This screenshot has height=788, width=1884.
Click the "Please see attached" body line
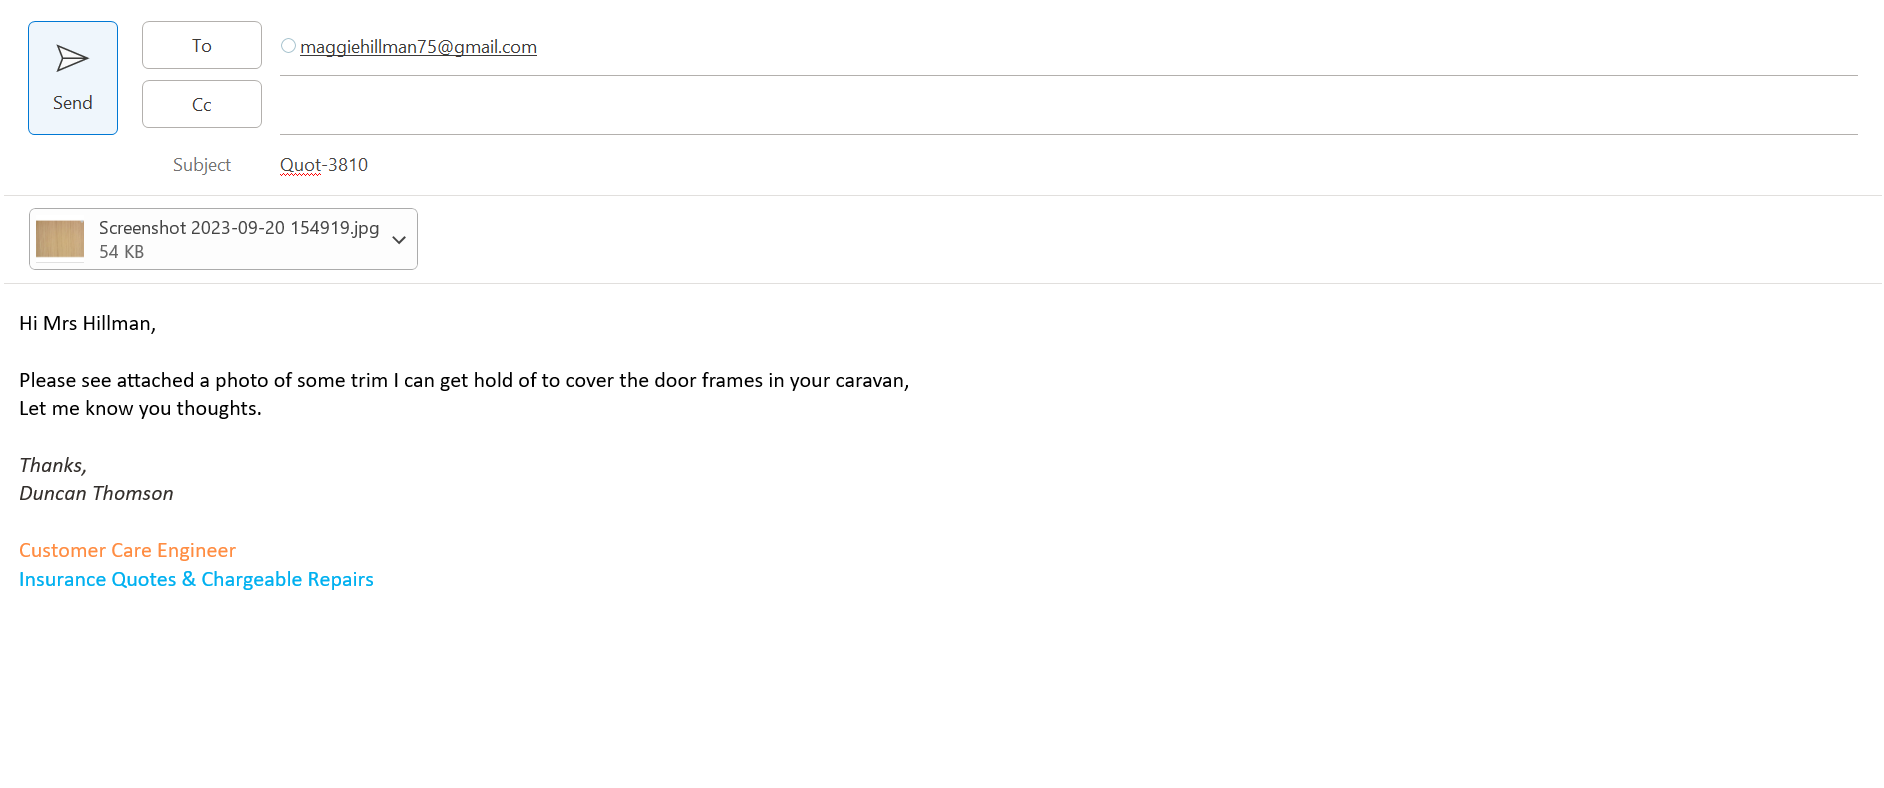coord(463,381)
